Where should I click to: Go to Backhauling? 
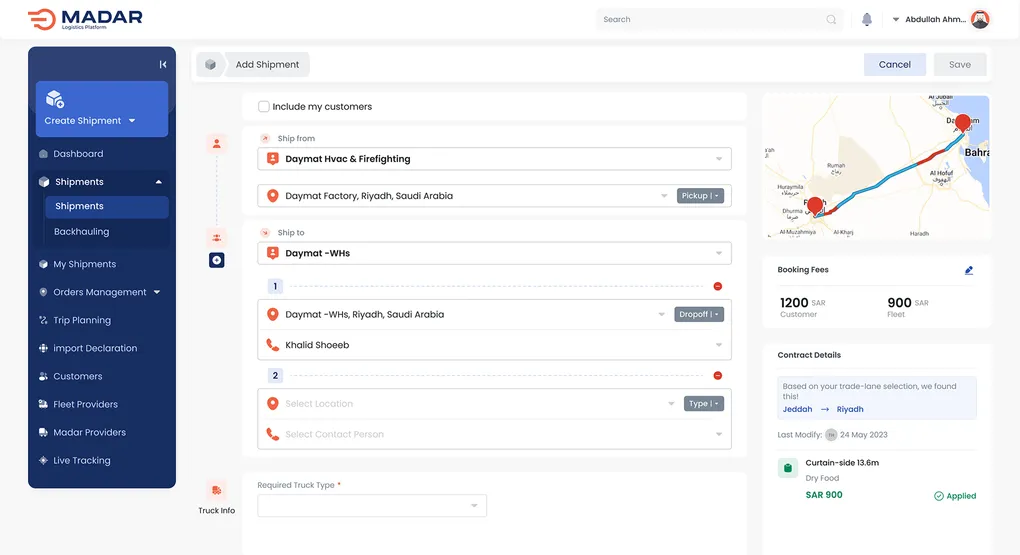point(81,232)
